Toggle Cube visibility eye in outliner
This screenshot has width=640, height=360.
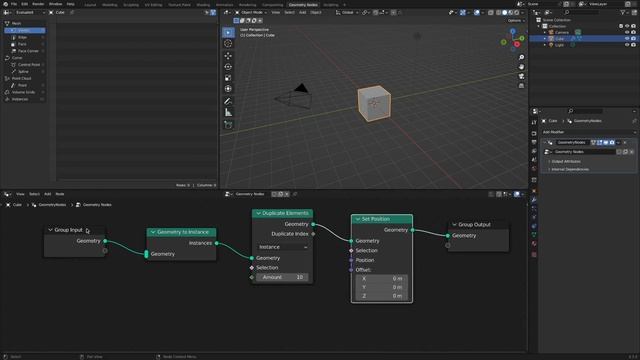627,38
